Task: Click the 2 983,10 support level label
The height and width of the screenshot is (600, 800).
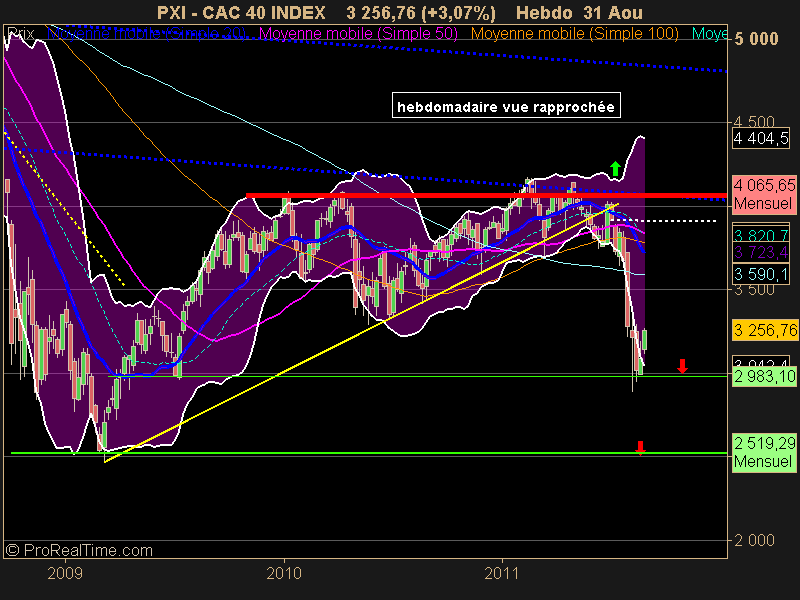Action: point(765,377)
